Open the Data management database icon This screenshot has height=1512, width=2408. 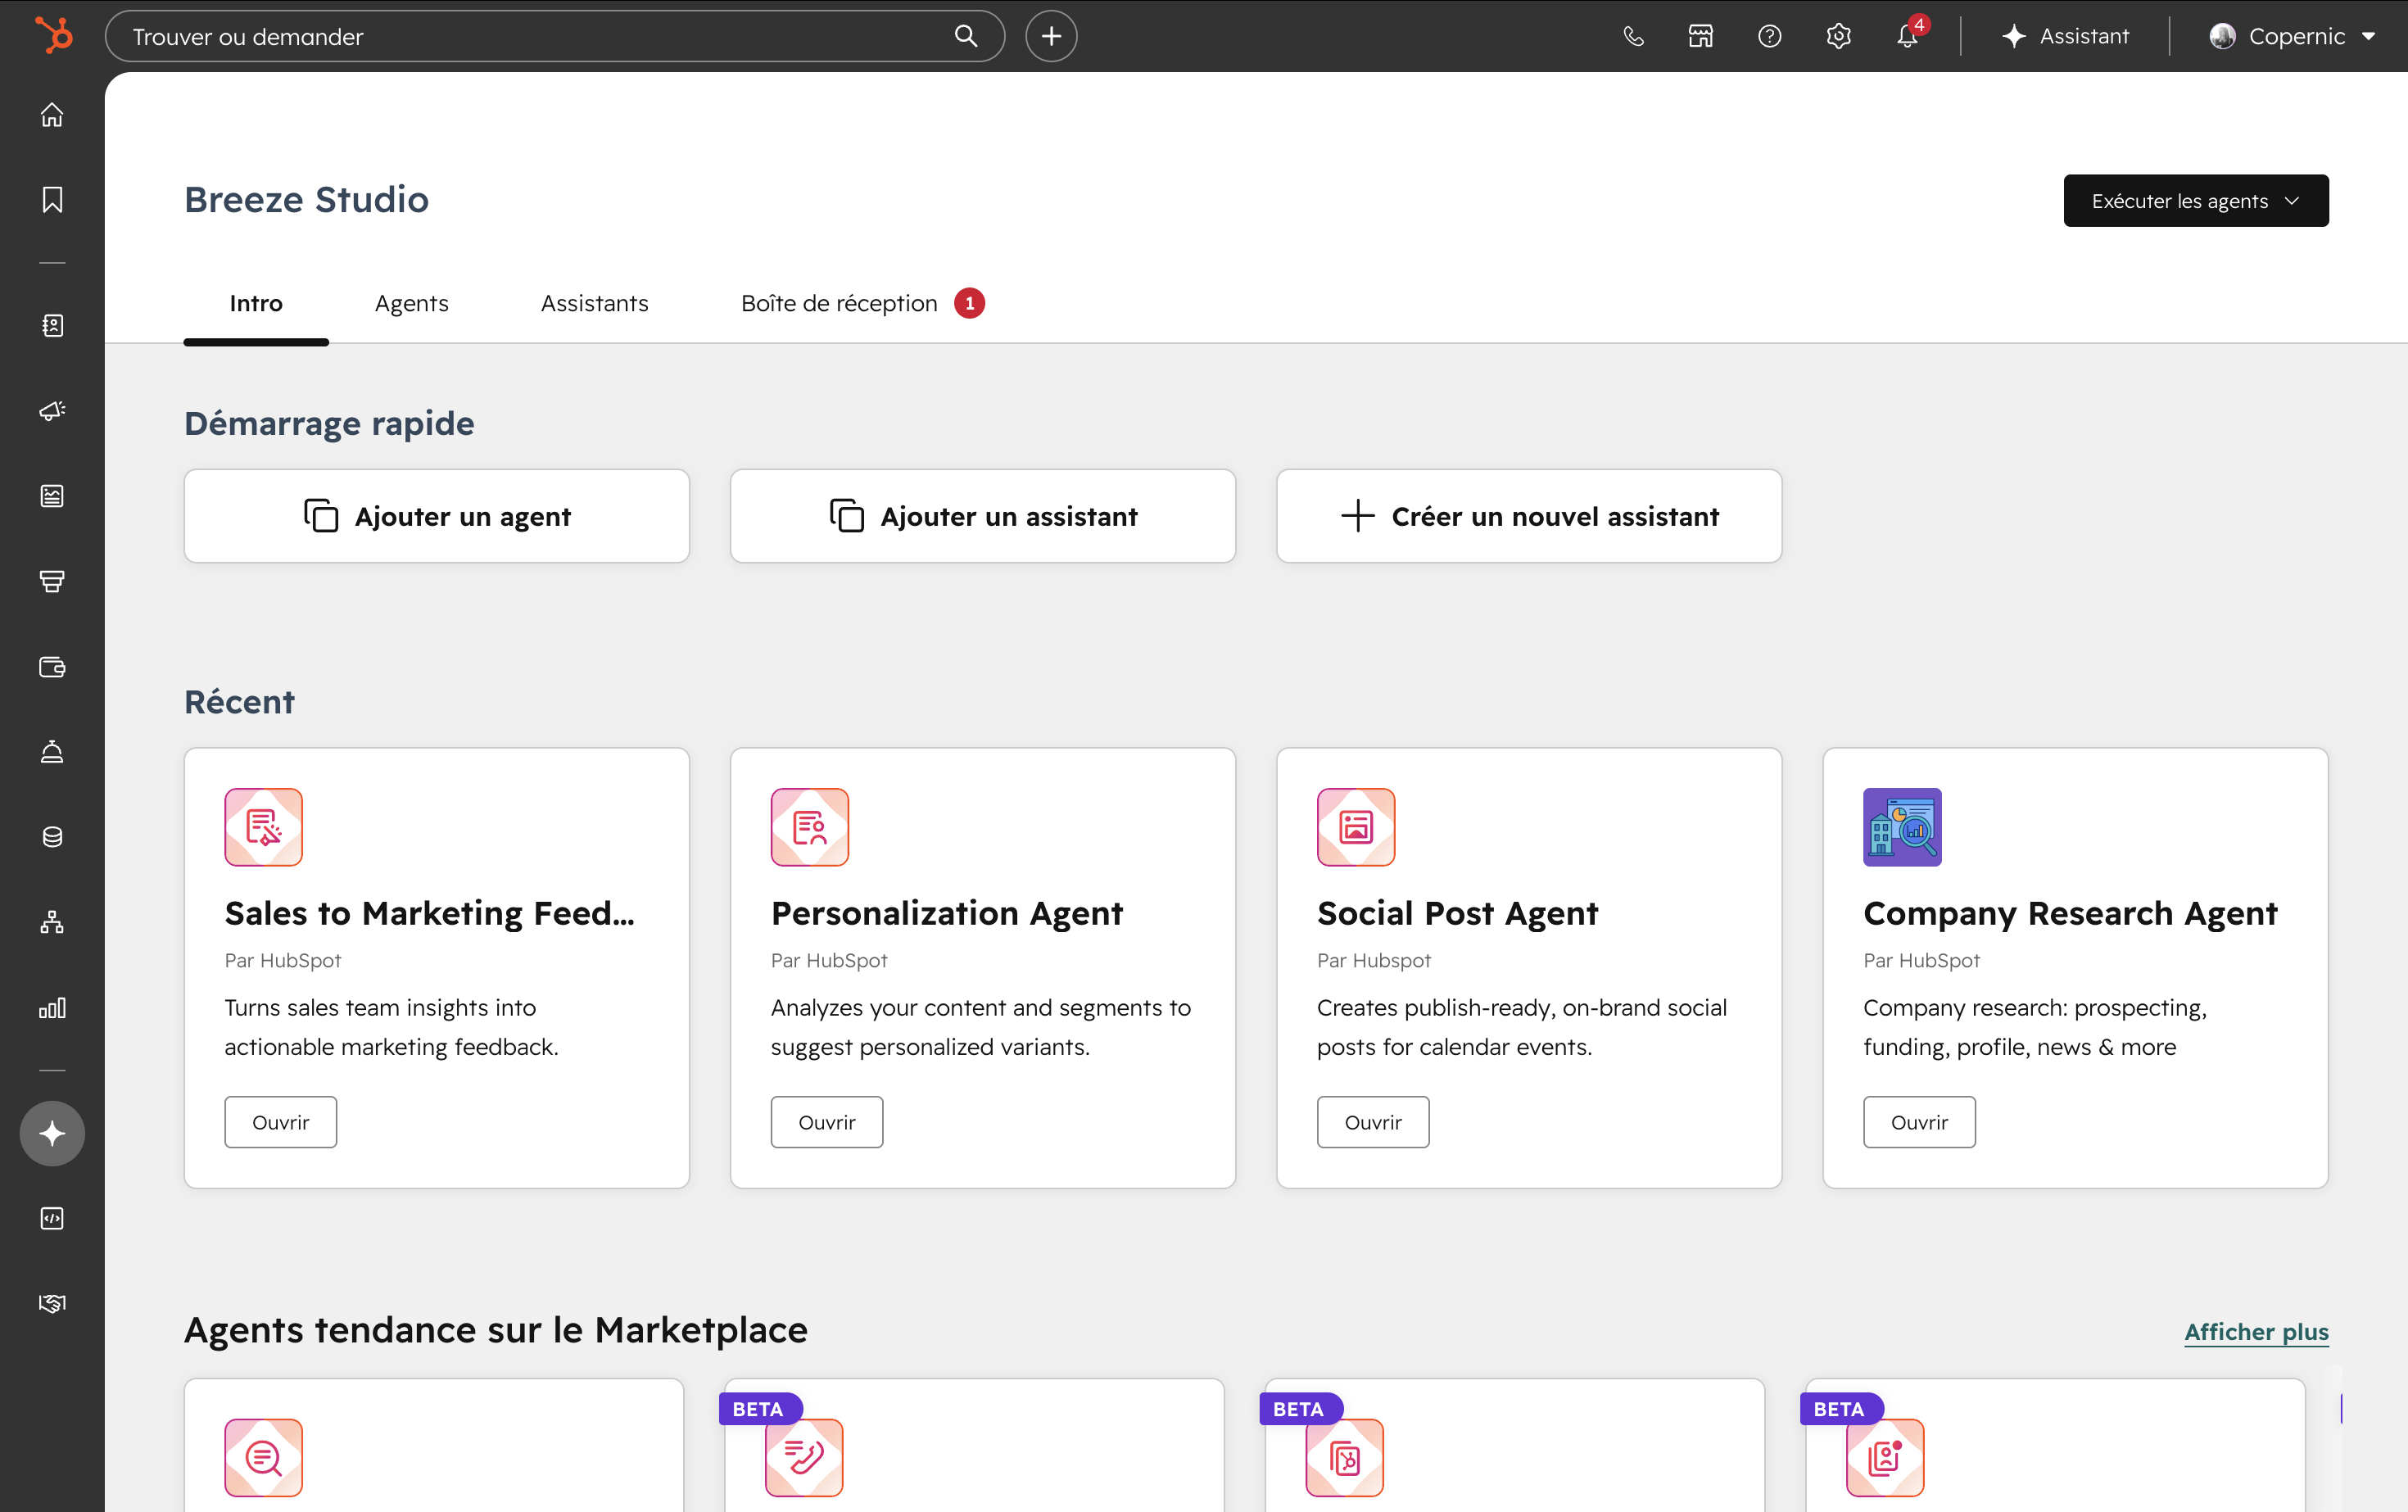click(x=52, y=837)
